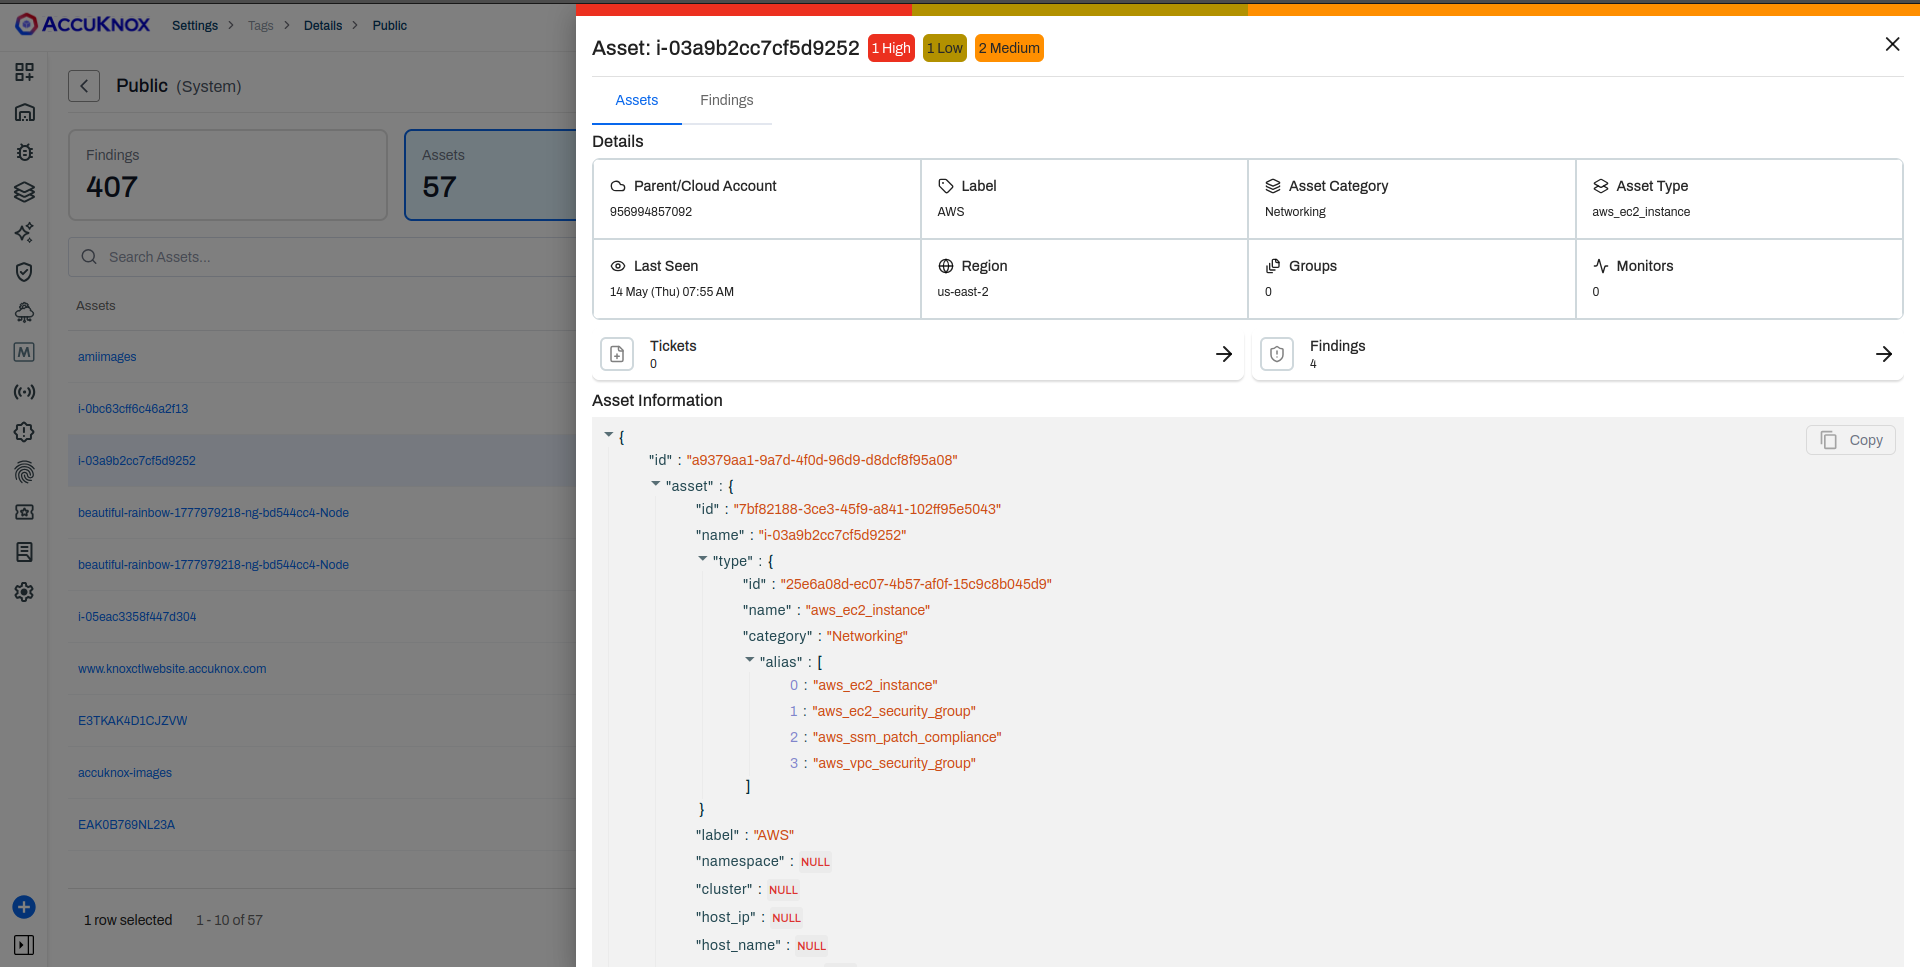Go back with the Public back arrow

(x=84, y=86)
